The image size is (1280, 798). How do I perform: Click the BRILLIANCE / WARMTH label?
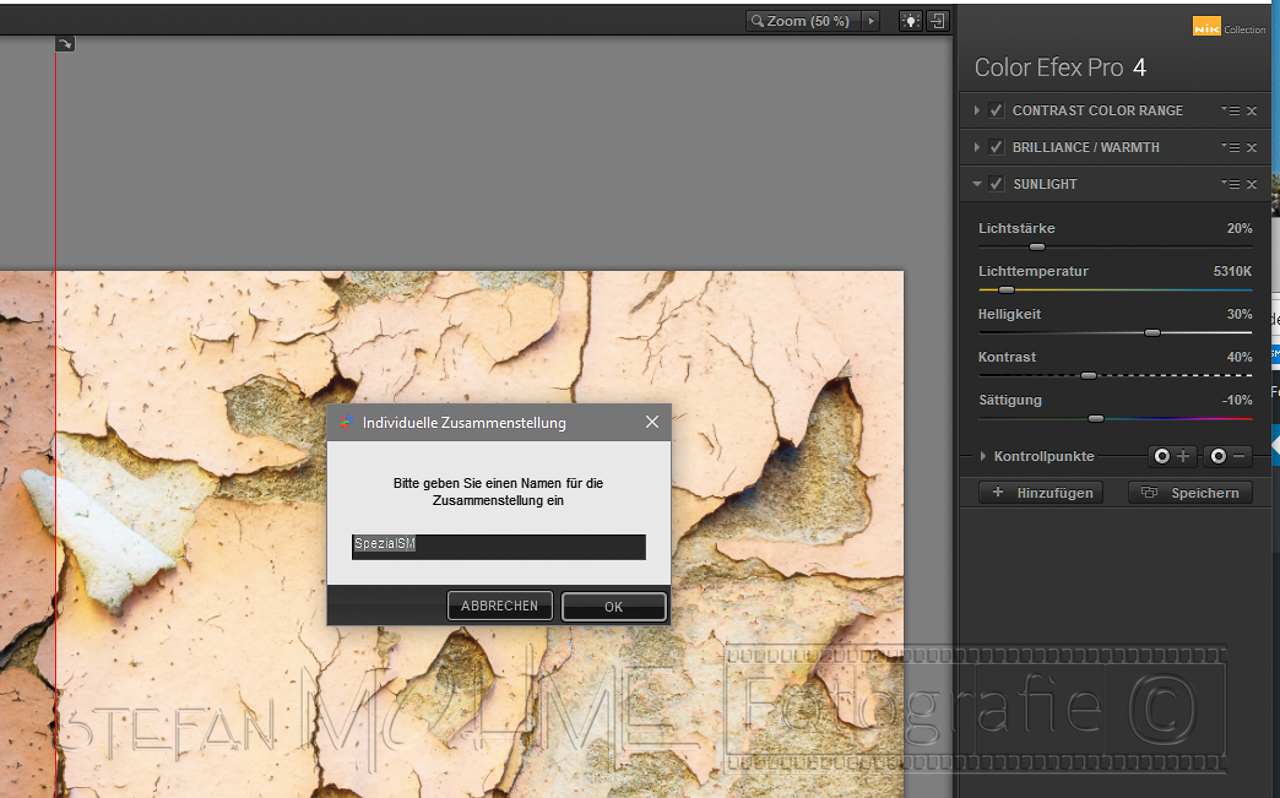[1086, 148]
